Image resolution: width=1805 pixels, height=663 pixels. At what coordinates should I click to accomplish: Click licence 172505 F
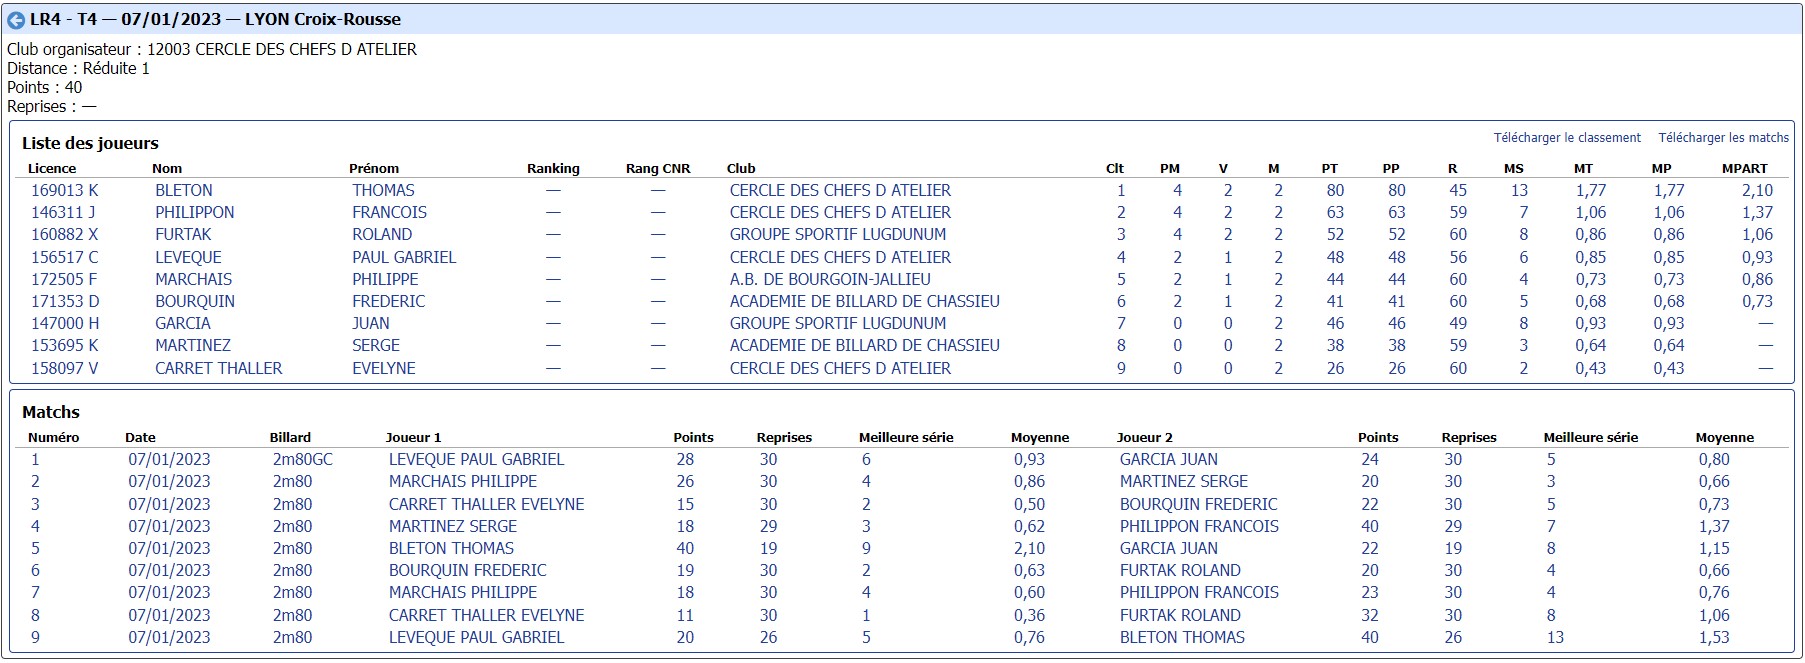click(x=64, y=279)
